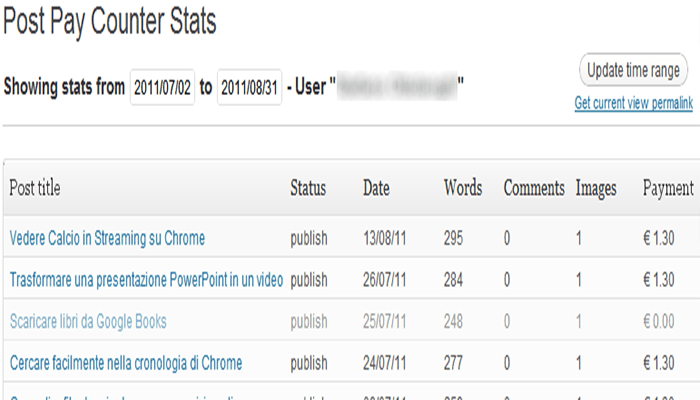Click the Post Pay Counter Stats heading
The width and height of the screenshot is (700, 400).
click(x=109, y=22)
